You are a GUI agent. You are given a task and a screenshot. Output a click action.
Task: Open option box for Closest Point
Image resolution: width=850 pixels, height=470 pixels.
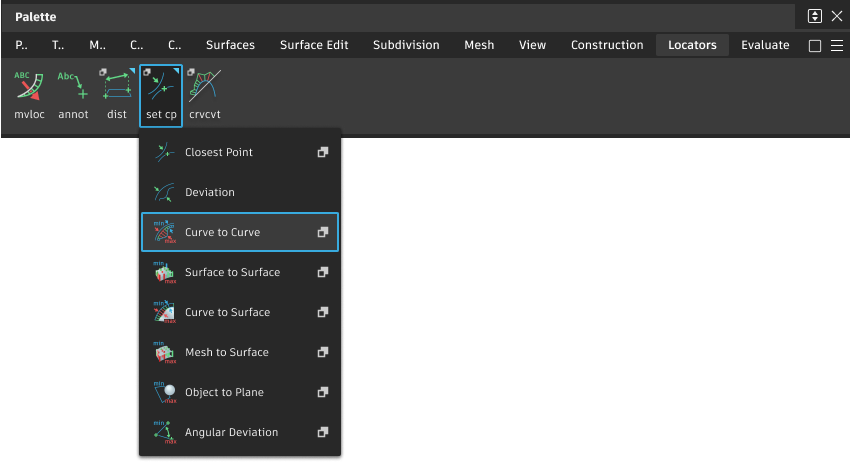click(x=323, y=152)
